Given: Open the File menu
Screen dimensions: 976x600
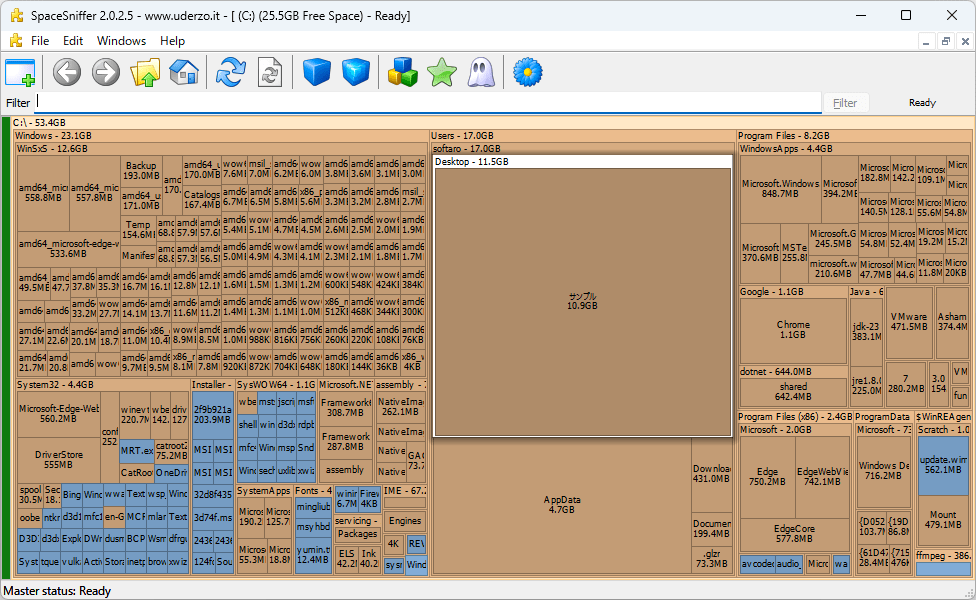Looking at the screenshot, I should 40,41.
